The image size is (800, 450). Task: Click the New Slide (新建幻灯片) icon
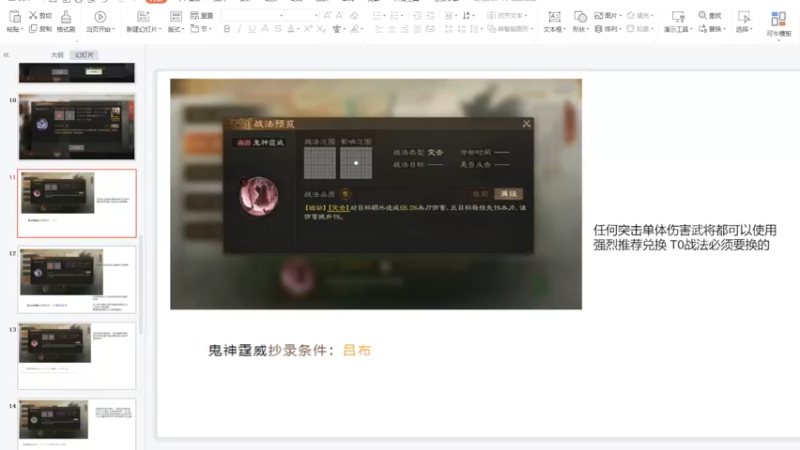pyautogui.click(x=143, y=17)
